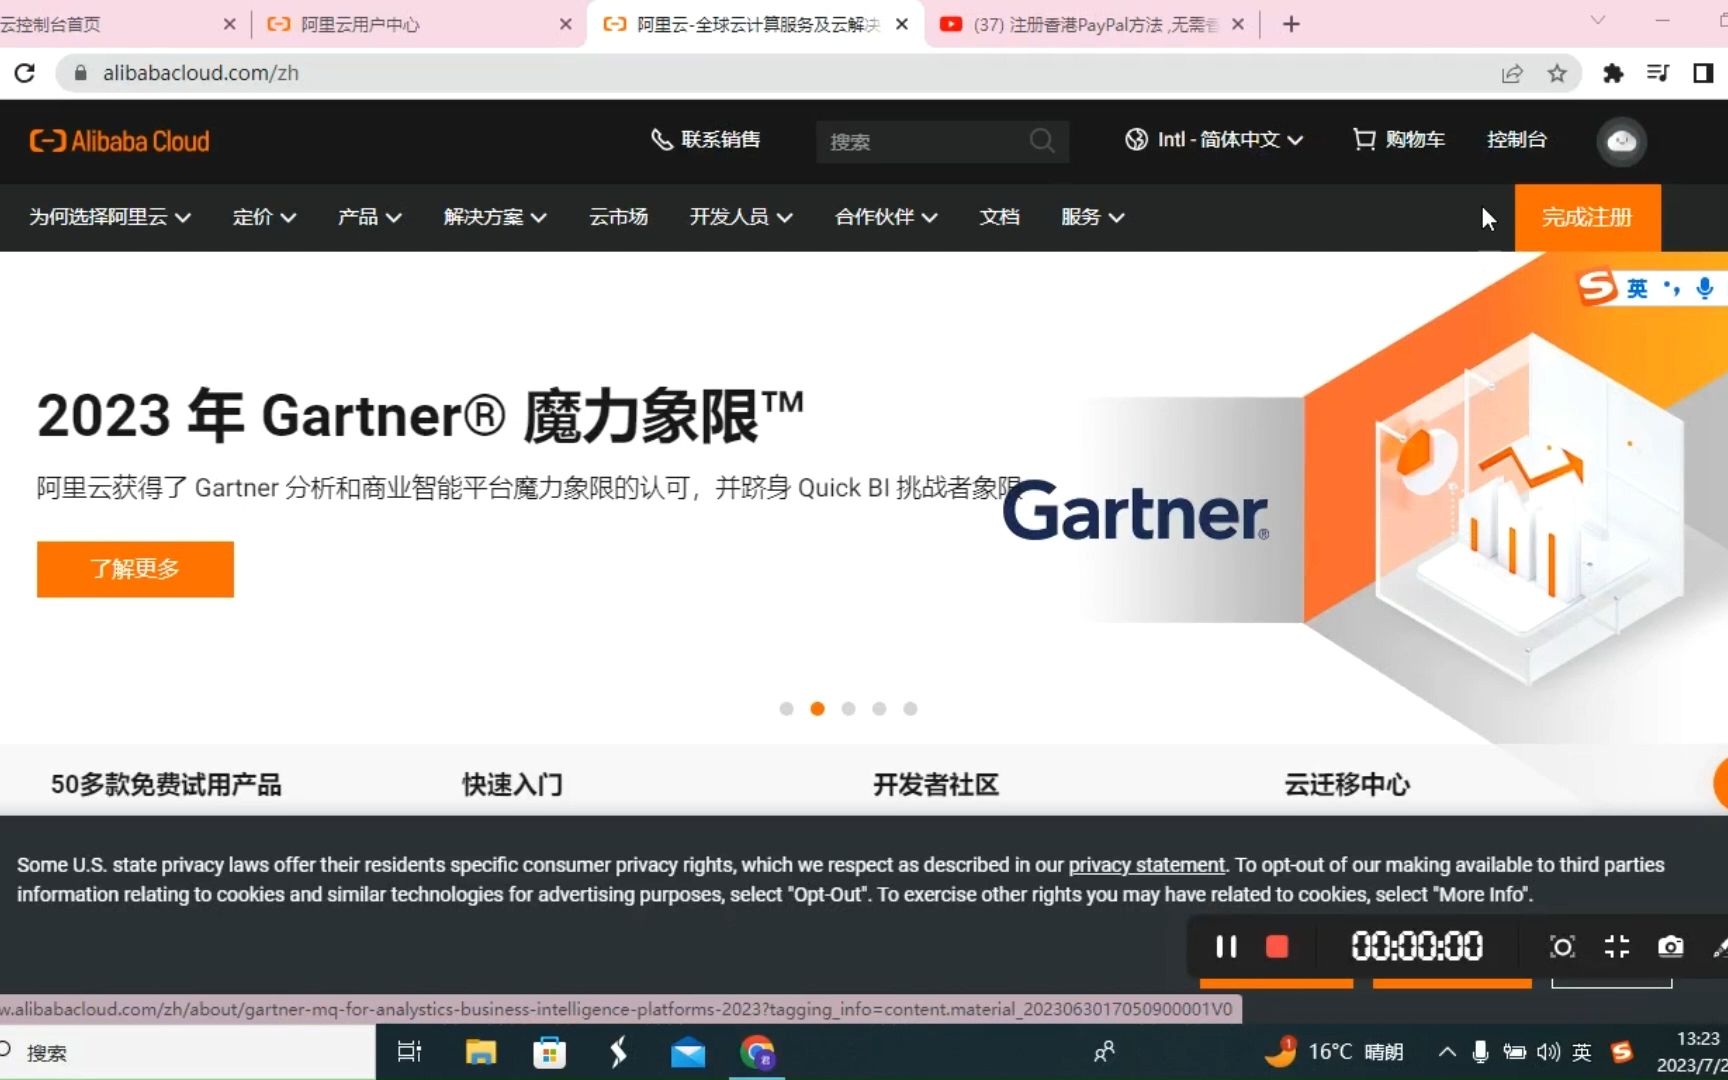Click the Alibaba Cloud logo
Viewport: 1728px width, 1080px height.
[x=119, y=141]
